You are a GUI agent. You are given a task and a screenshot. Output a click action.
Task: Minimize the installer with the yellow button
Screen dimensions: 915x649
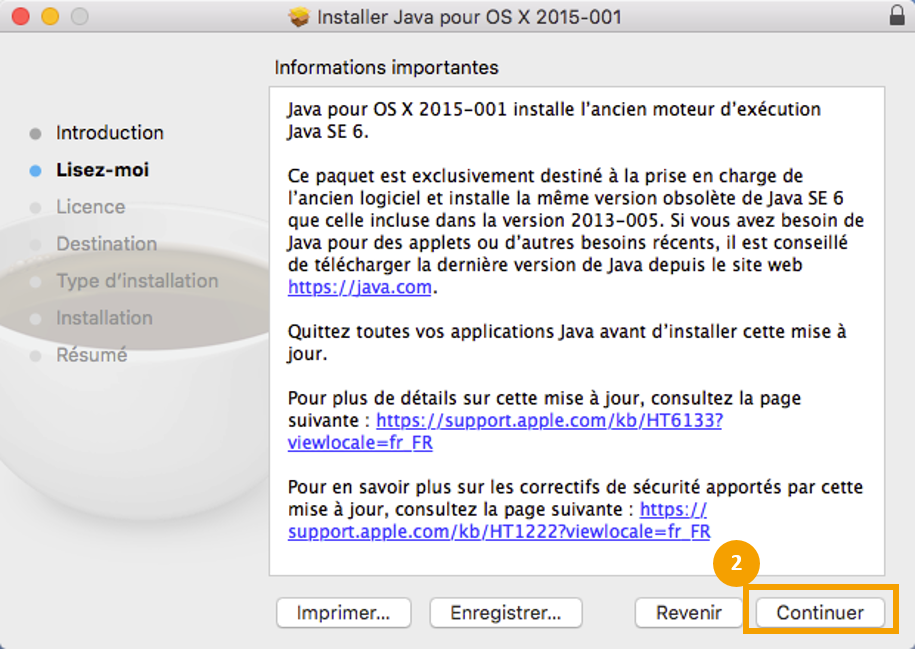click(50, 16)
